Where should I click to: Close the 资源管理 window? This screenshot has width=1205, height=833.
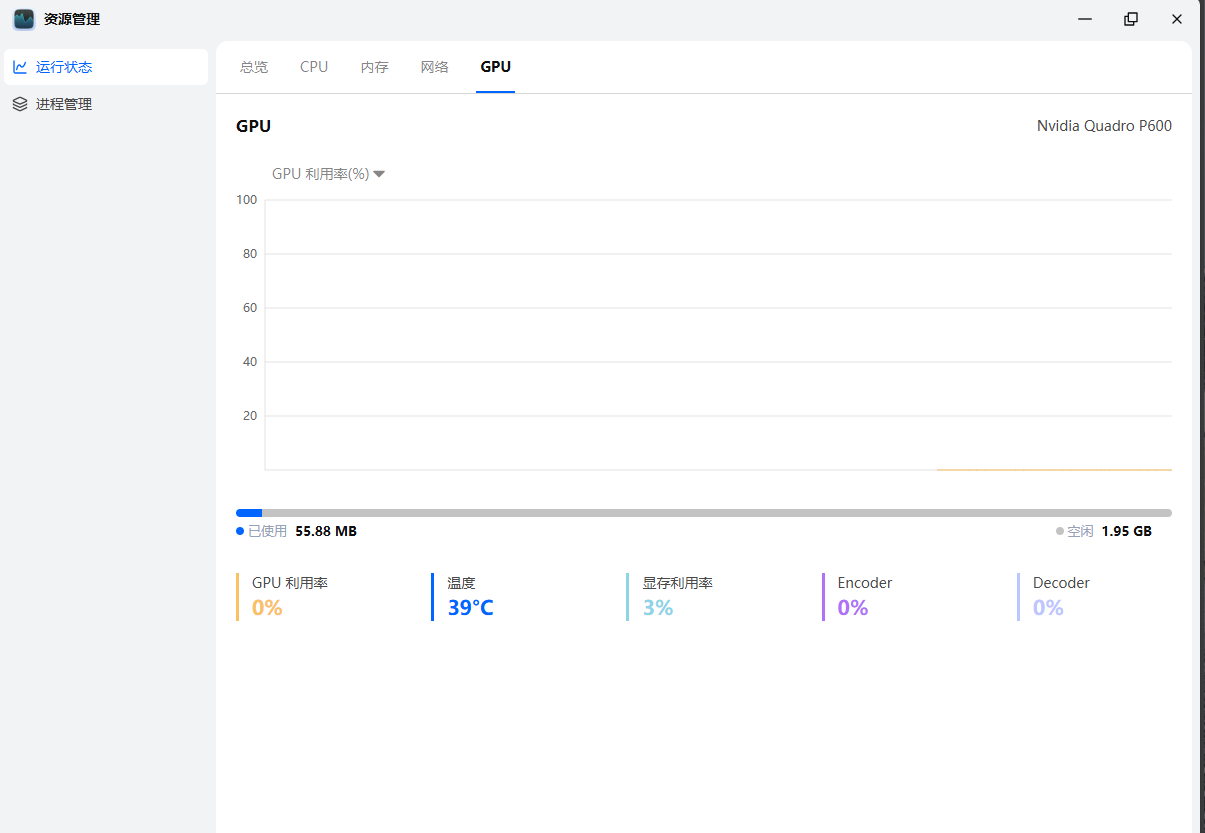tap(1177, 19)
